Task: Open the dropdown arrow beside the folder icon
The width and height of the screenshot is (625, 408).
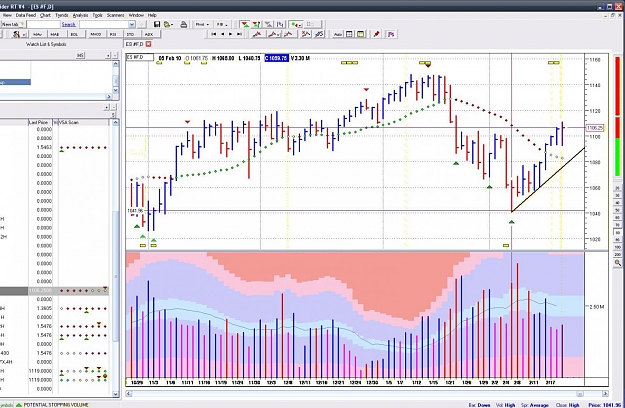Action: point(172,25)
